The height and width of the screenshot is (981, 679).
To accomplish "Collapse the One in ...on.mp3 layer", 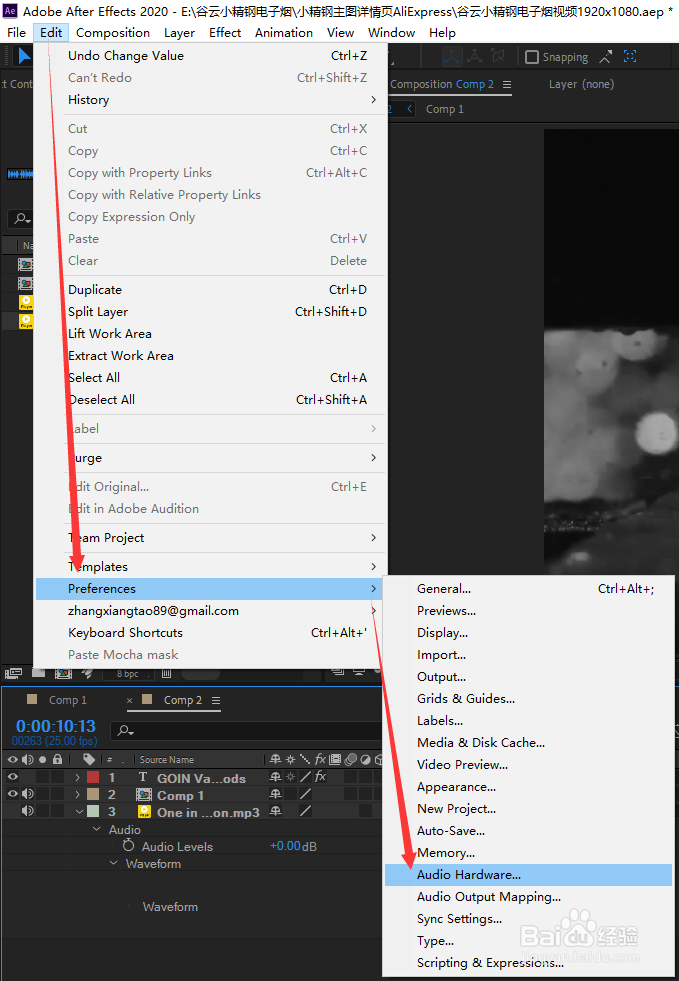I will tap(79, 811).
